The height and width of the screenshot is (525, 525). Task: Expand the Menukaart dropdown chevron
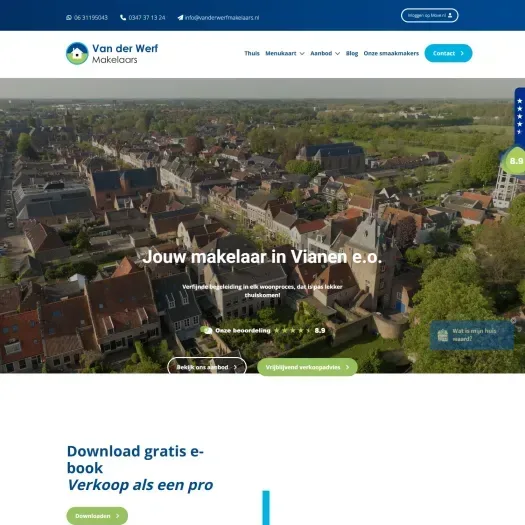click(302, 54)
